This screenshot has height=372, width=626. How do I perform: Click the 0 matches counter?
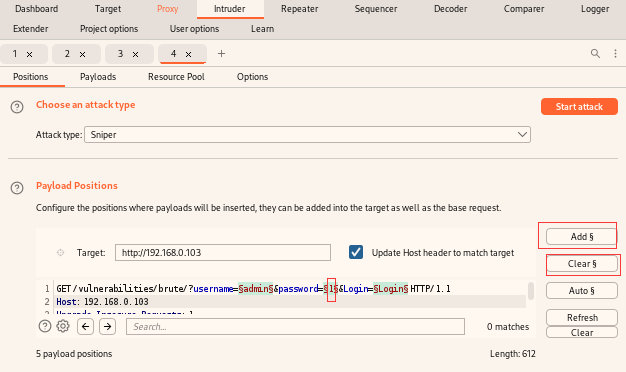[508, 326]
